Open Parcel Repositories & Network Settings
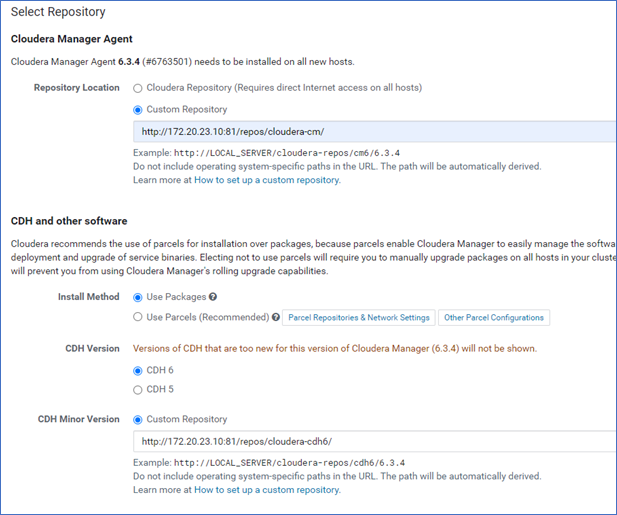 coord(359,317)
